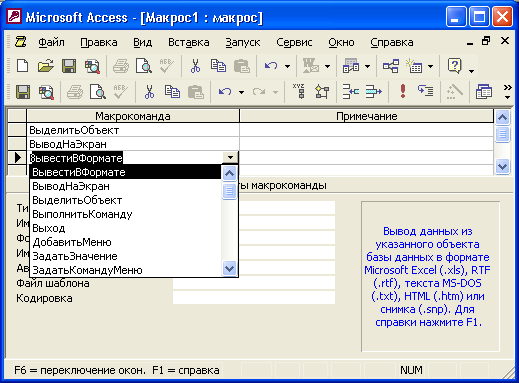Screen dimensions: 519x383
Task: Click the dropdown list scrollbar down arrow
Action: pos(229,268)
